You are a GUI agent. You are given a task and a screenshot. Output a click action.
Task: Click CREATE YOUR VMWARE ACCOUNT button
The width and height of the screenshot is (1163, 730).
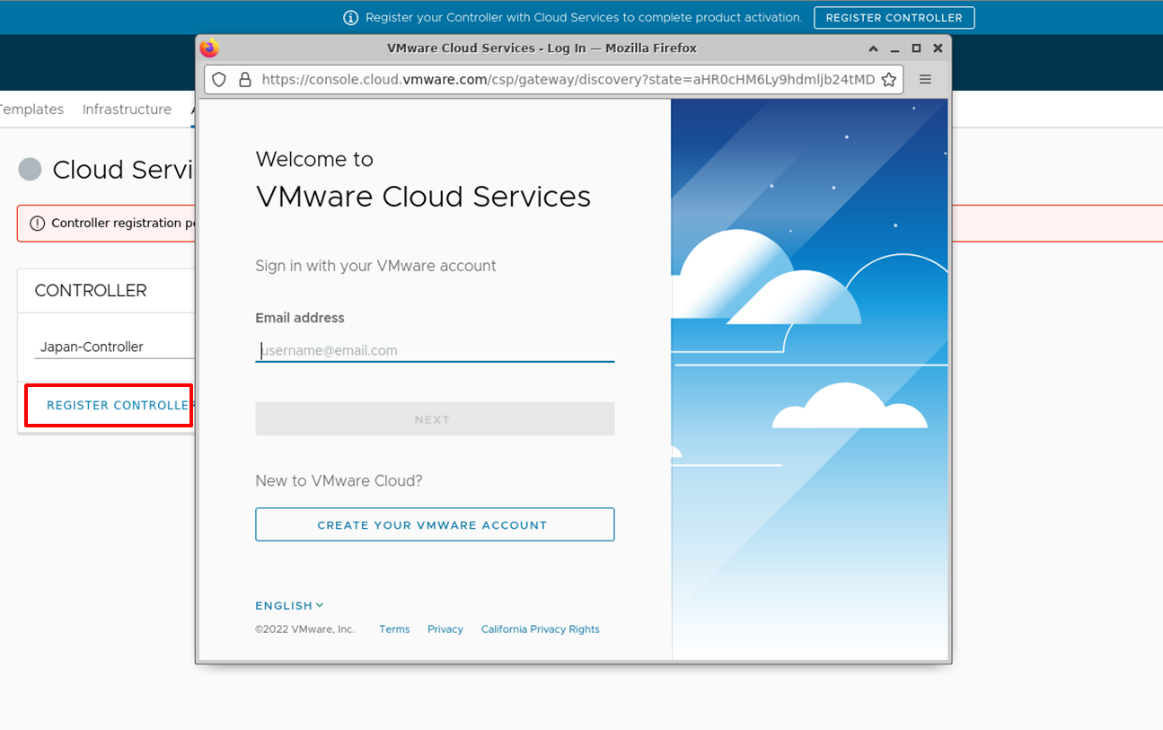coord(434,525)
